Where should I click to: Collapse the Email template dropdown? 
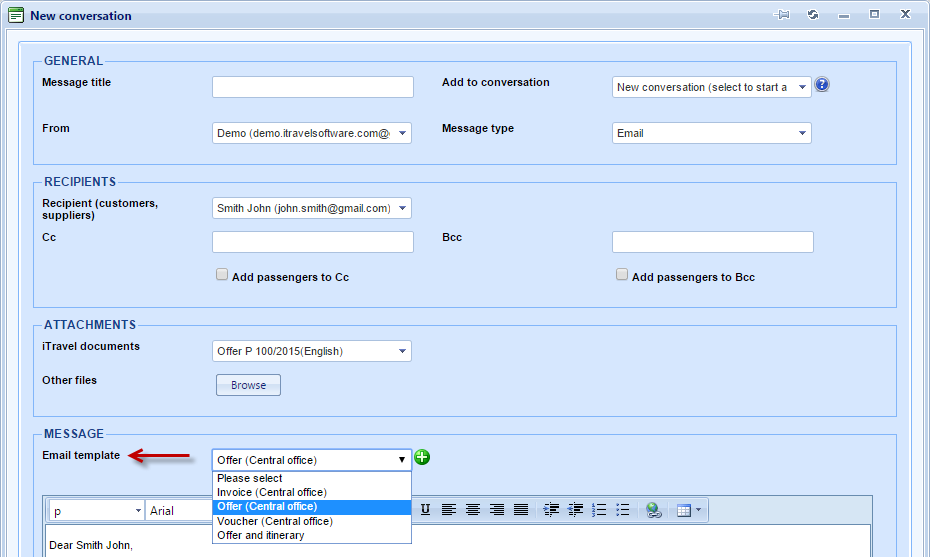pos(312,460)
